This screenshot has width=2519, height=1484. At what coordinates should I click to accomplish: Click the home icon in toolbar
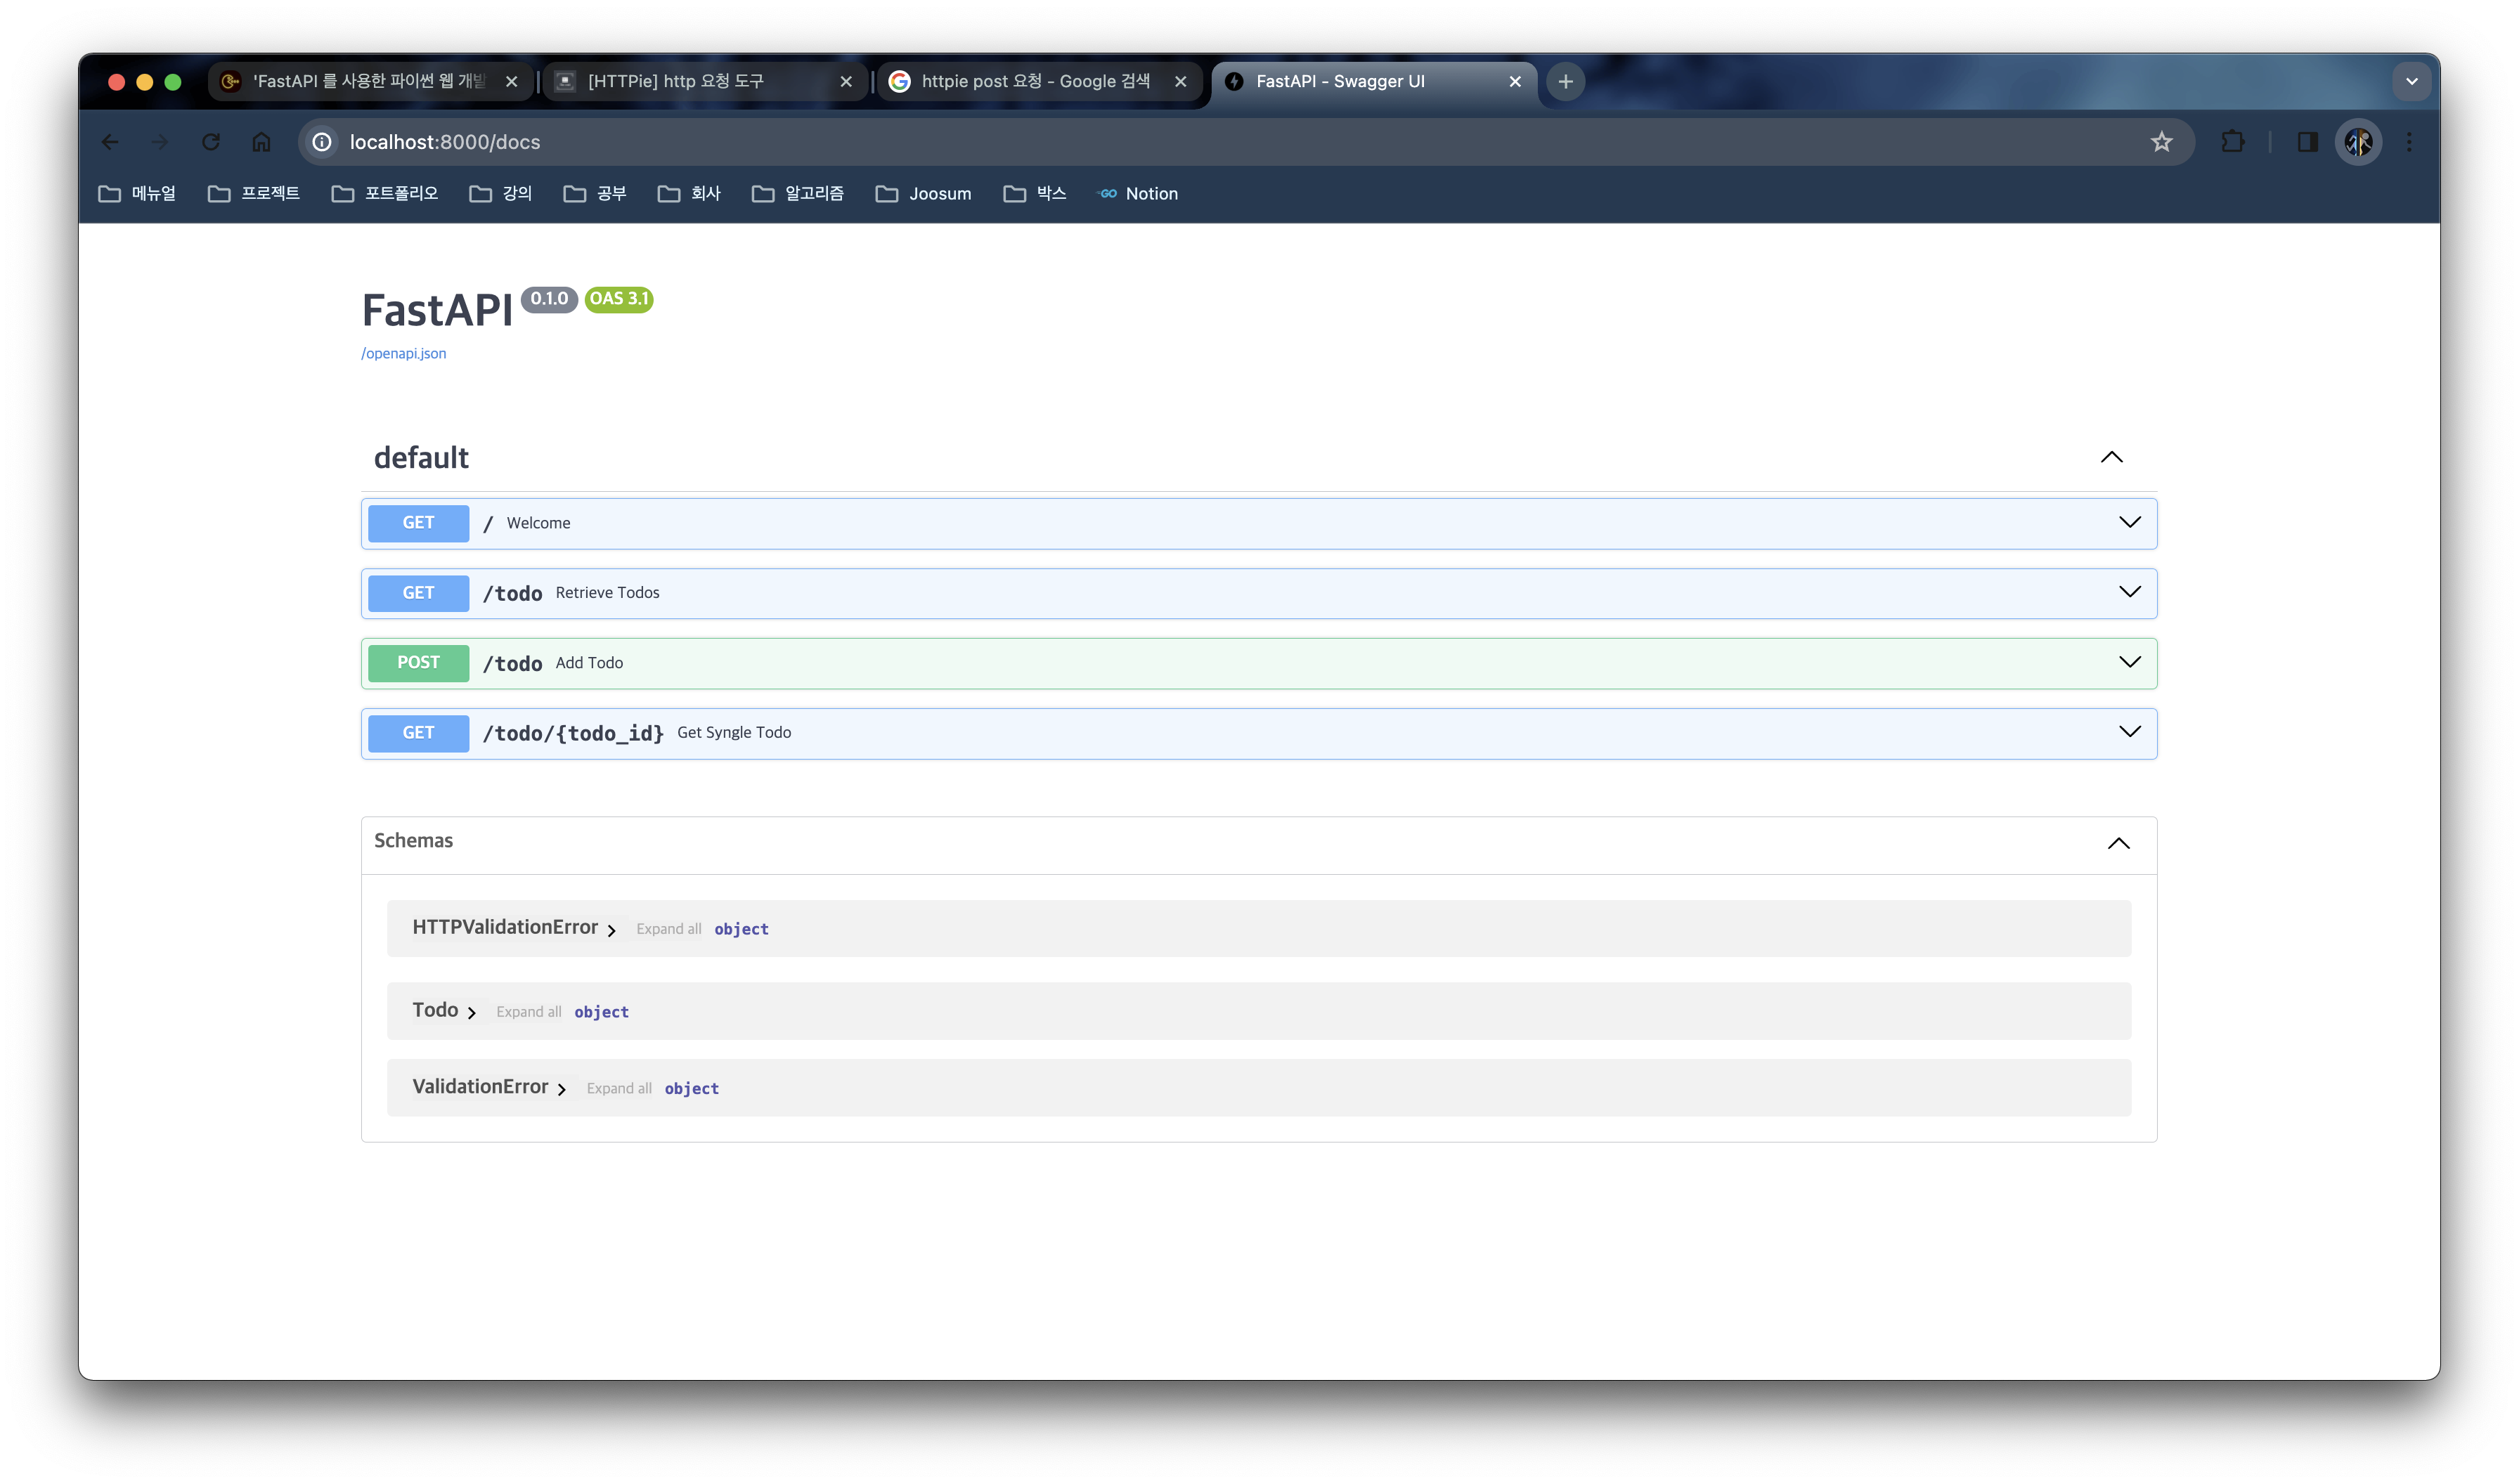coord(261,142)
